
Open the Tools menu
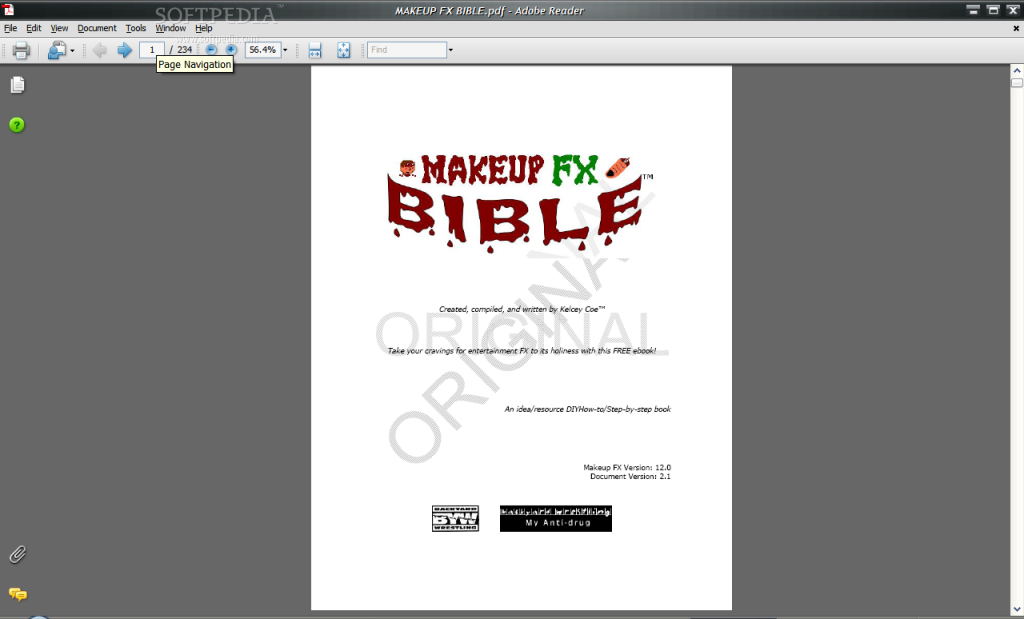click(x=136, y=28)
